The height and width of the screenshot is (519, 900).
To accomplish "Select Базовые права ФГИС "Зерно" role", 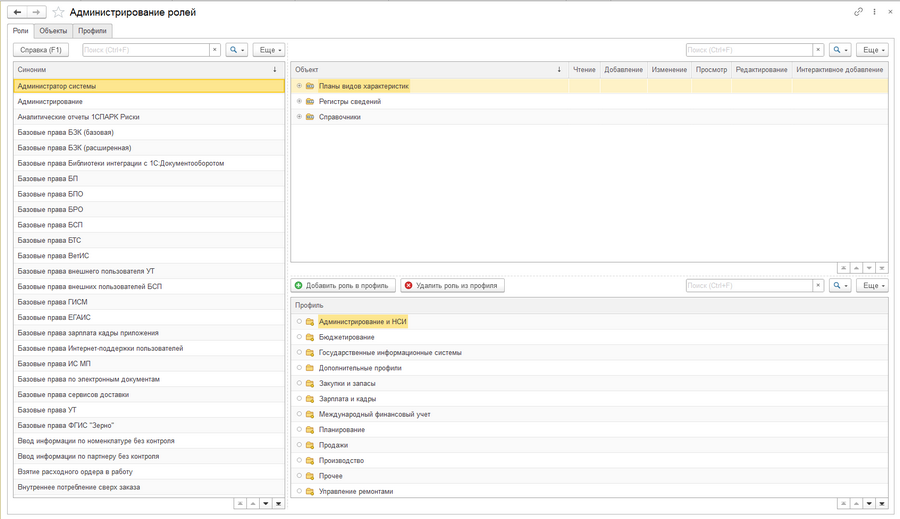I will [149, 425].
